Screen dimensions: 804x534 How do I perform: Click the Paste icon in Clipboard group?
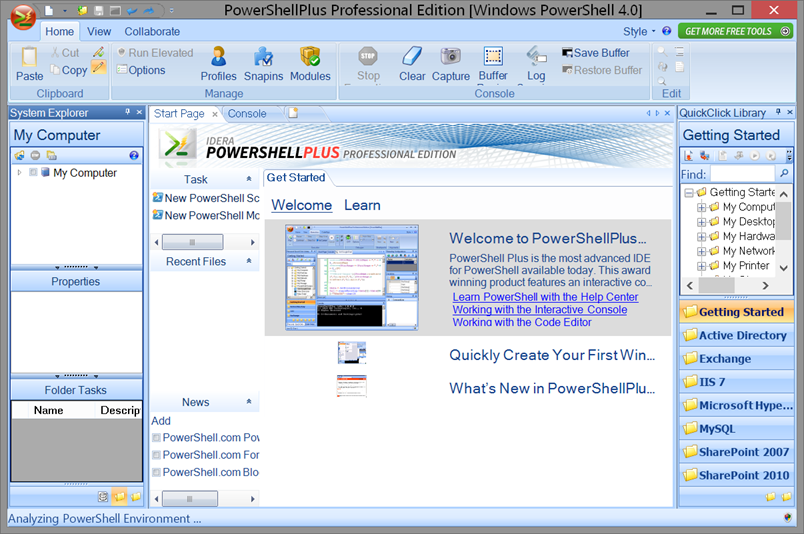point(29,56)
